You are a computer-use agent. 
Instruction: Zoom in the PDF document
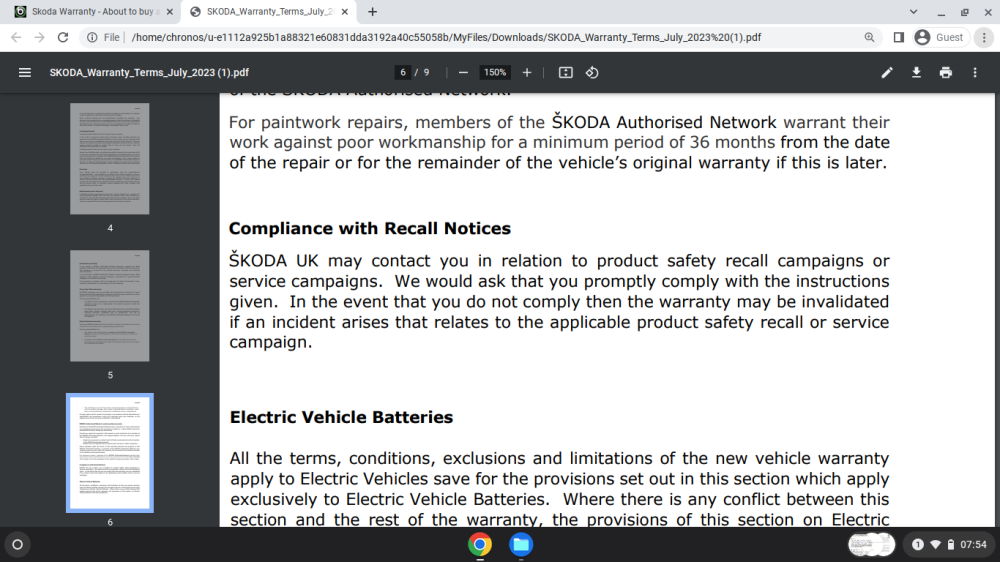pos(527,73)
